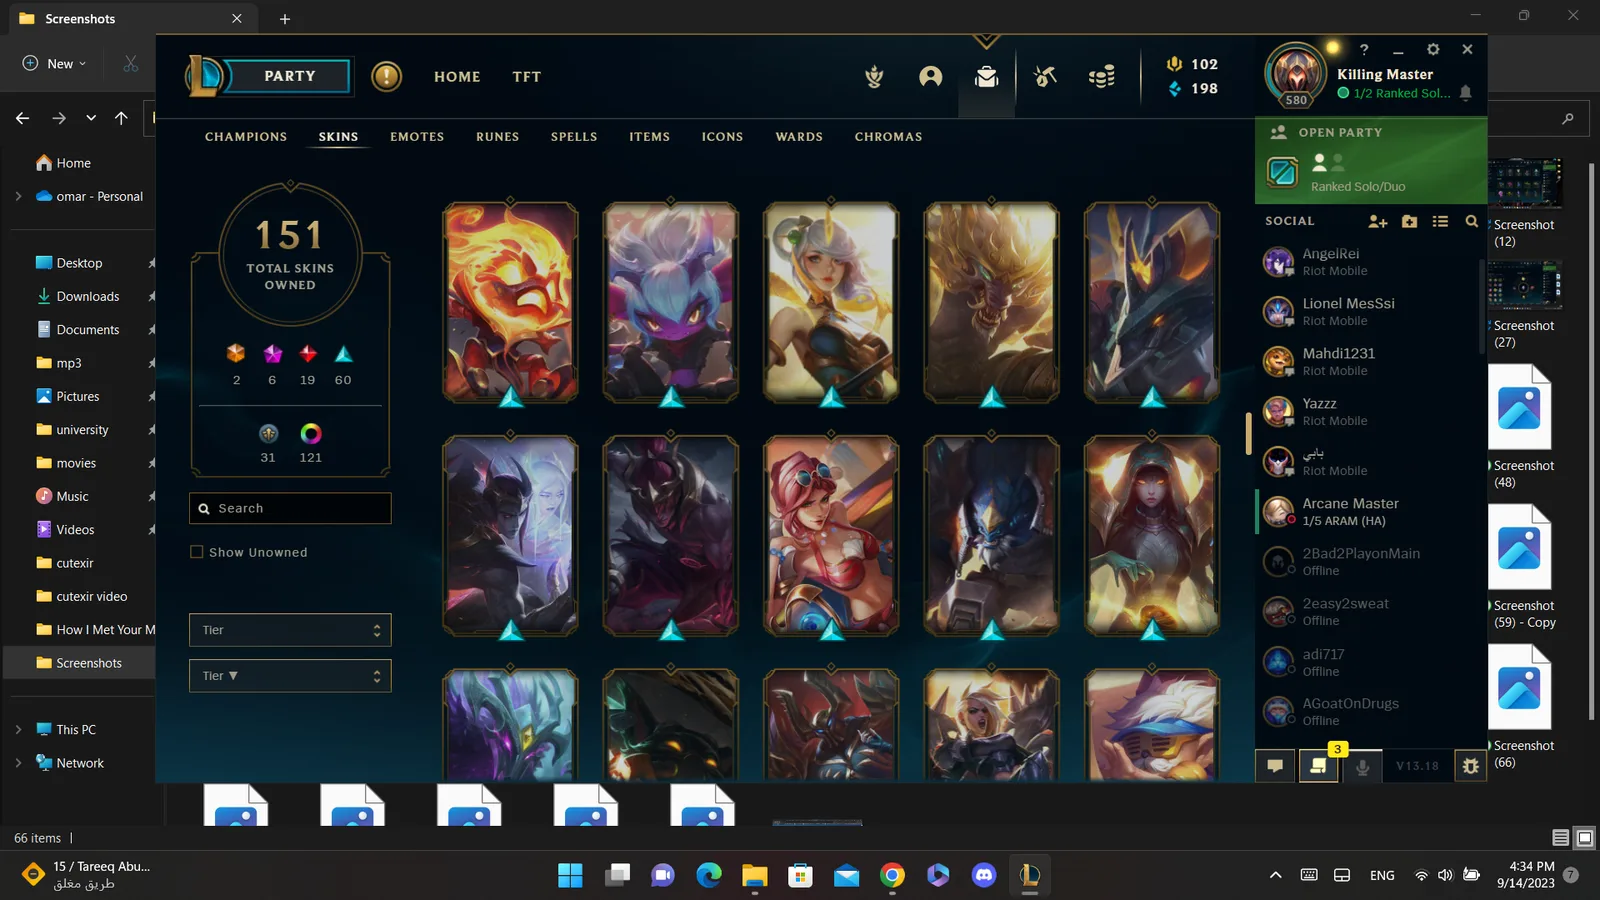Open Discord from the taskbar
This screenshot has width=1600, height=900.
pyautogui.click(x=984, y=875)
